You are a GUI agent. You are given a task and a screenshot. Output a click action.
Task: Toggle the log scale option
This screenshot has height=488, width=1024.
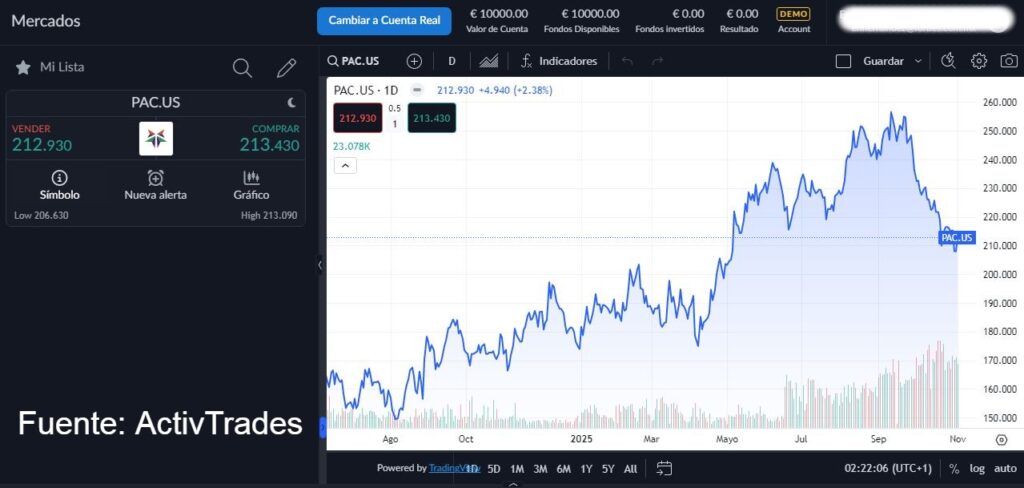tap(977, 468)
